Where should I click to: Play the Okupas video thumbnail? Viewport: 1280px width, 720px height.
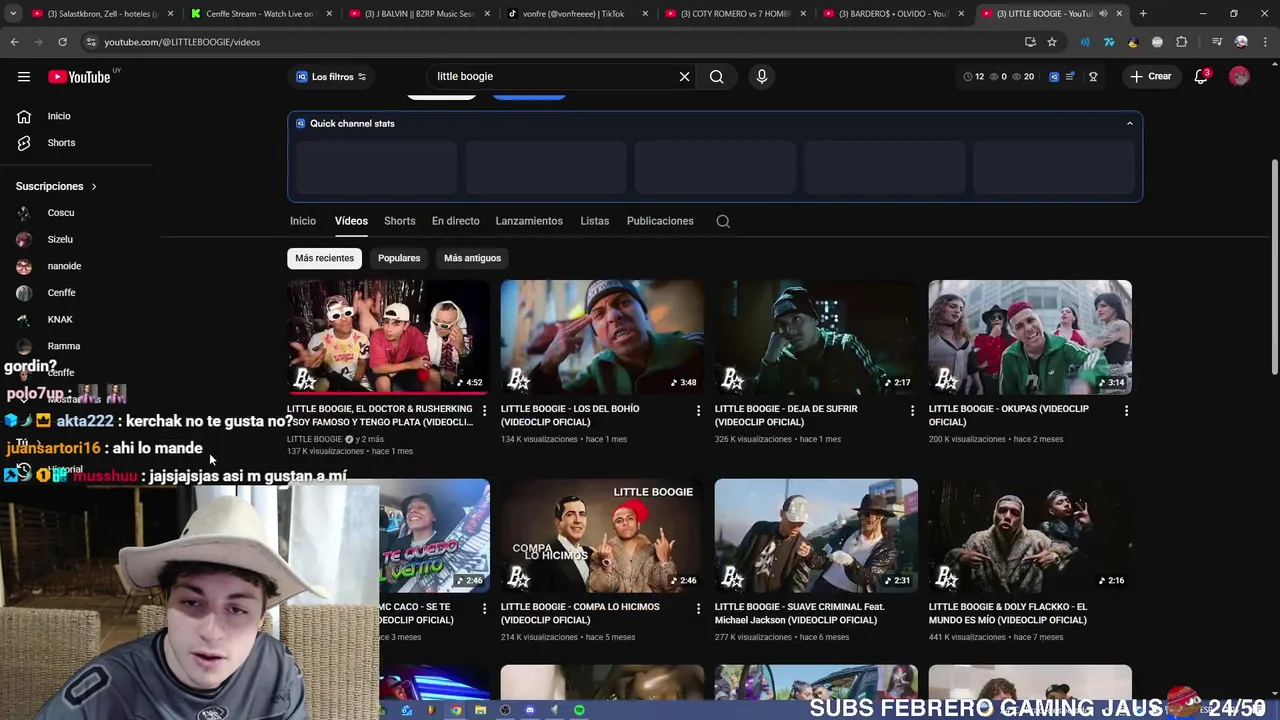pyautogui.click(x=1030, y=337)
